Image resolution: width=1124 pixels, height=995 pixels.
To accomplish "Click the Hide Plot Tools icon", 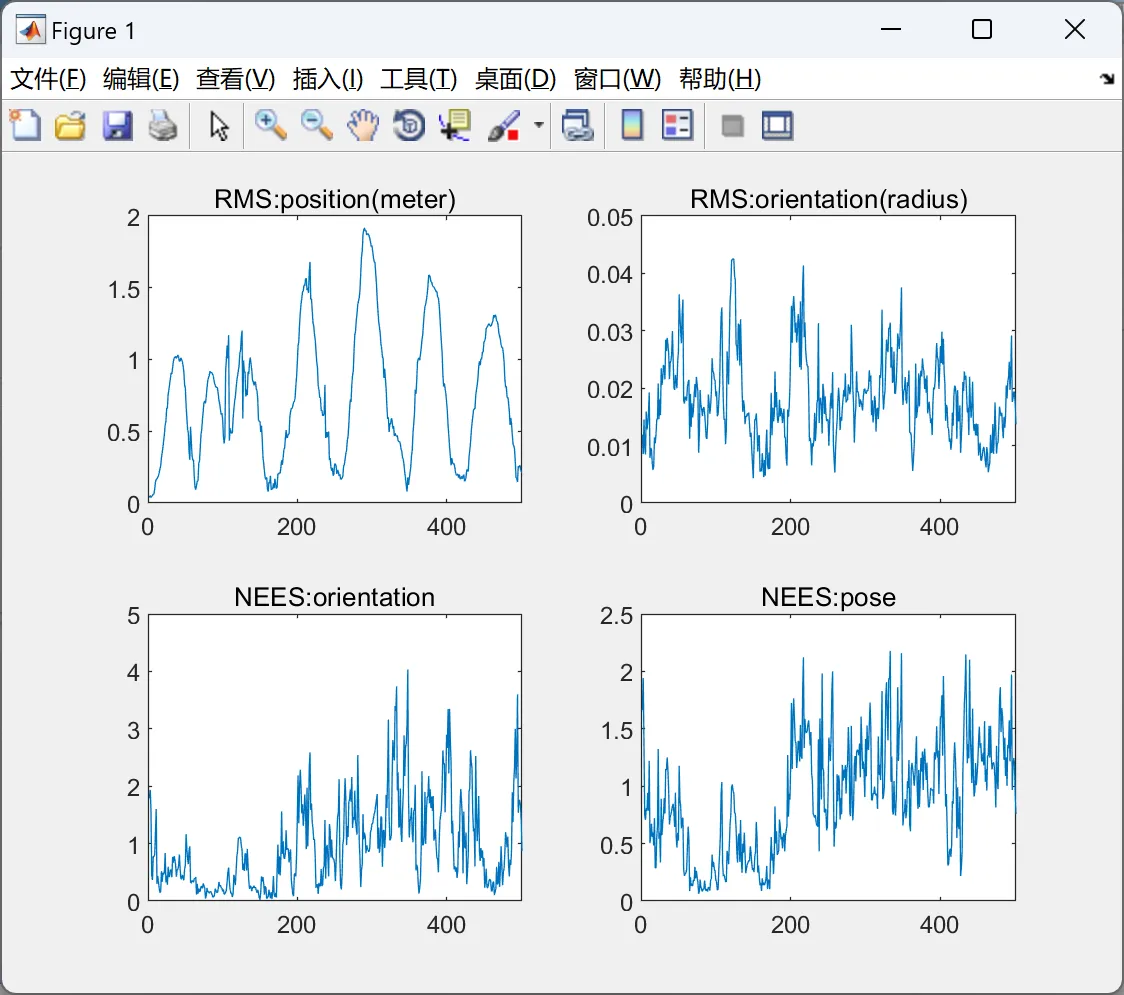I will tap(732, 126).
